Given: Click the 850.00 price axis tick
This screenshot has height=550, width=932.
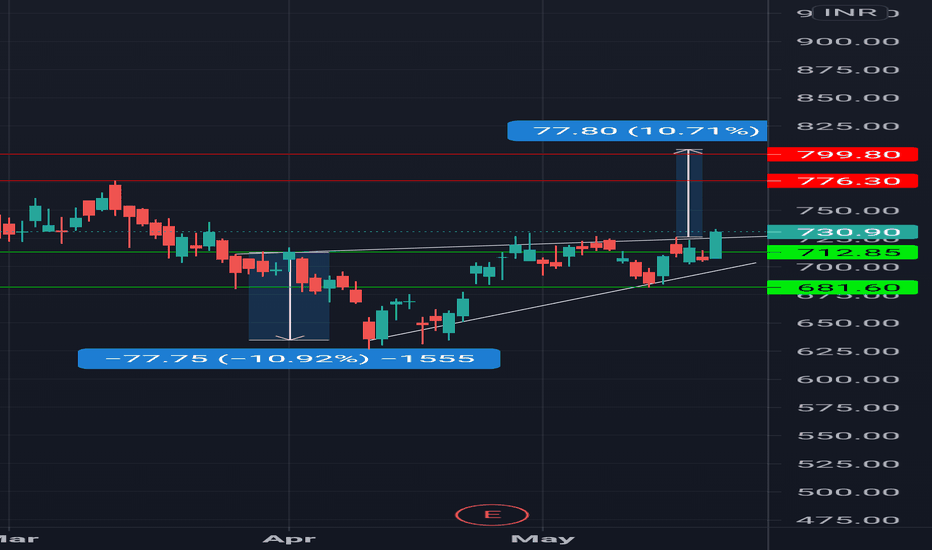Looking at the screenshot, I should 848,98.
